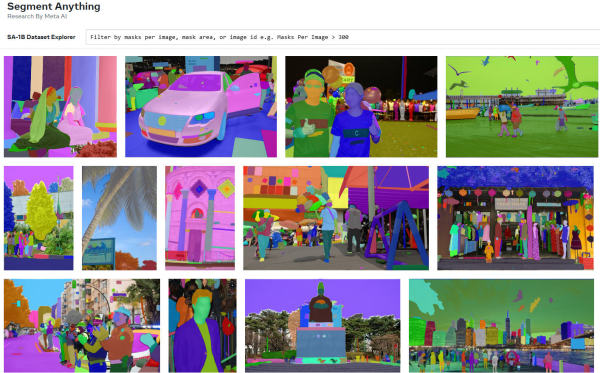600x373 pixels.
Task: Click the Research By Meta AI subtitle
Action: [37, 16]
